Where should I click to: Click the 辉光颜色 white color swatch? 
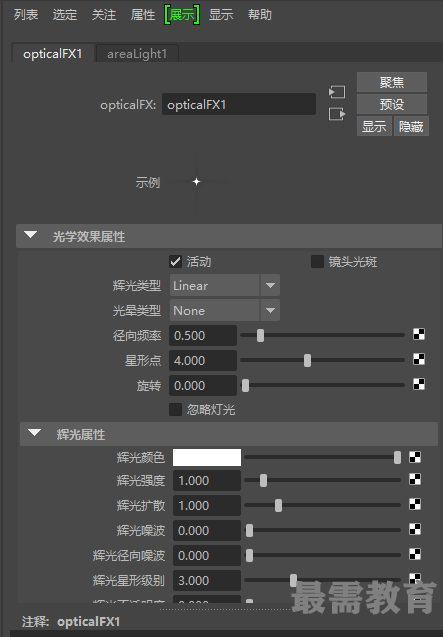click(207, 457)
